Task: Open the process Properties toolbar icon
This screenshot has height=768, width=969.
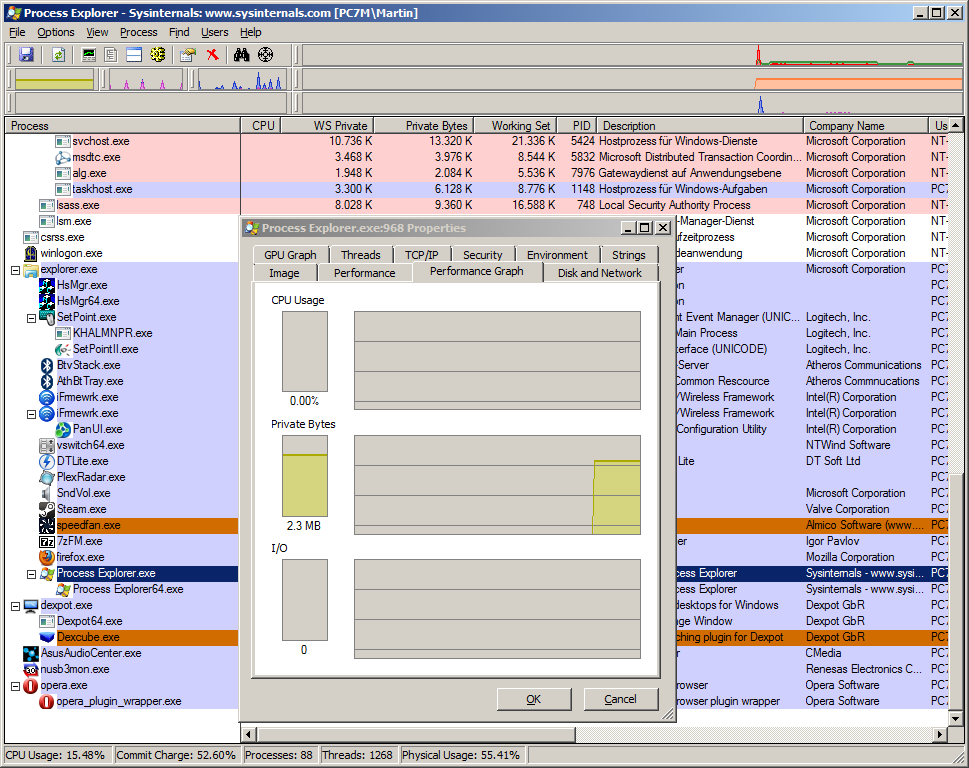Action: tap(188, 55)
